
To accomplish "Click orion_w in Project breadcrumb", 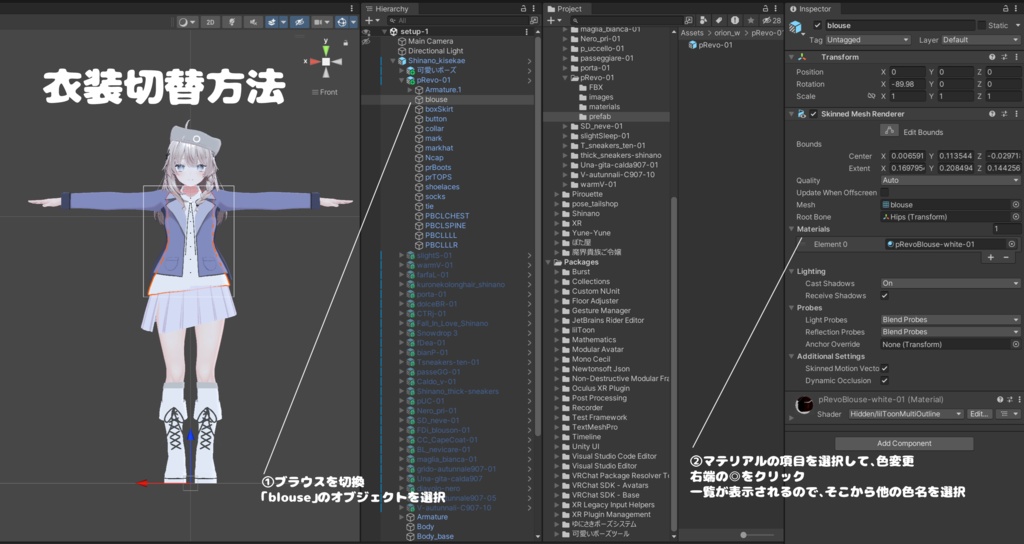I will pos(727,33).
